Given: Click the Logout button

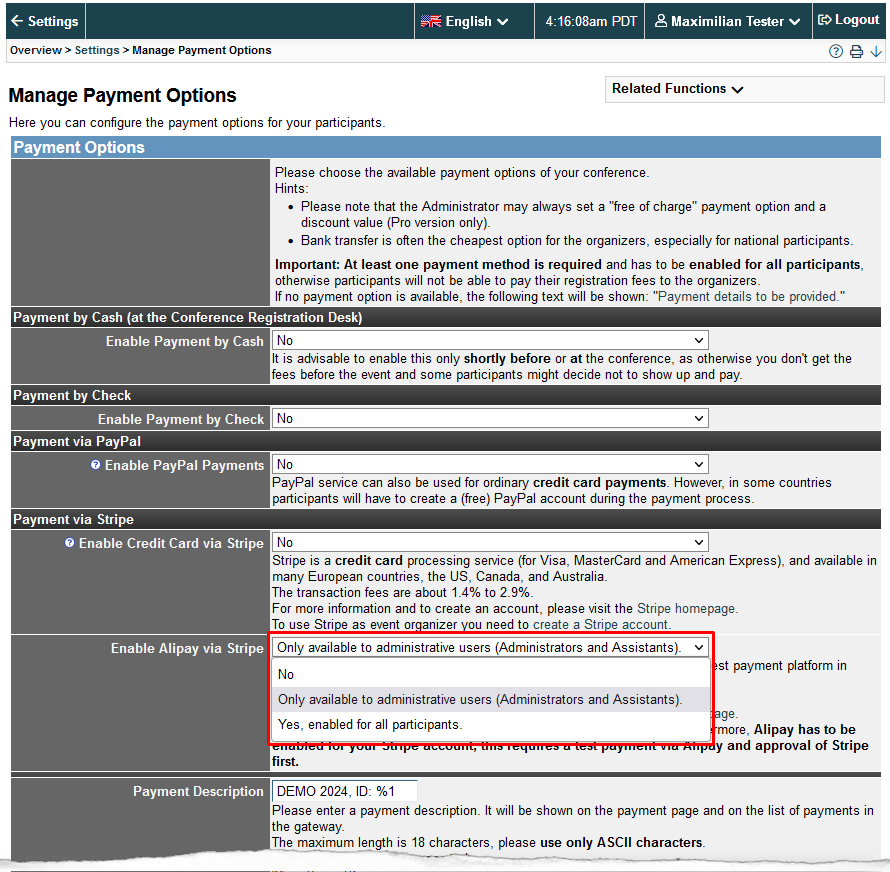Looking at the screenshot, I should [849, 20].
